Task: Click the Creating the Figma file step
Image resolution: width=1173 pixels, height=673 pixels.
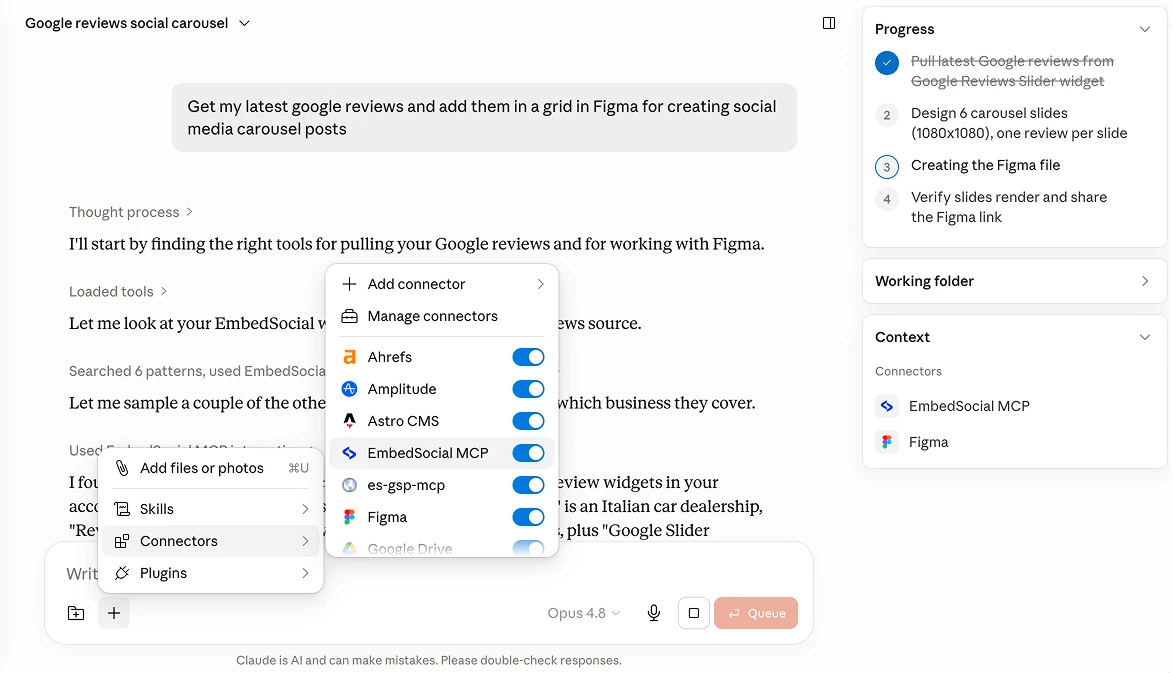Action: pos(985,165)
